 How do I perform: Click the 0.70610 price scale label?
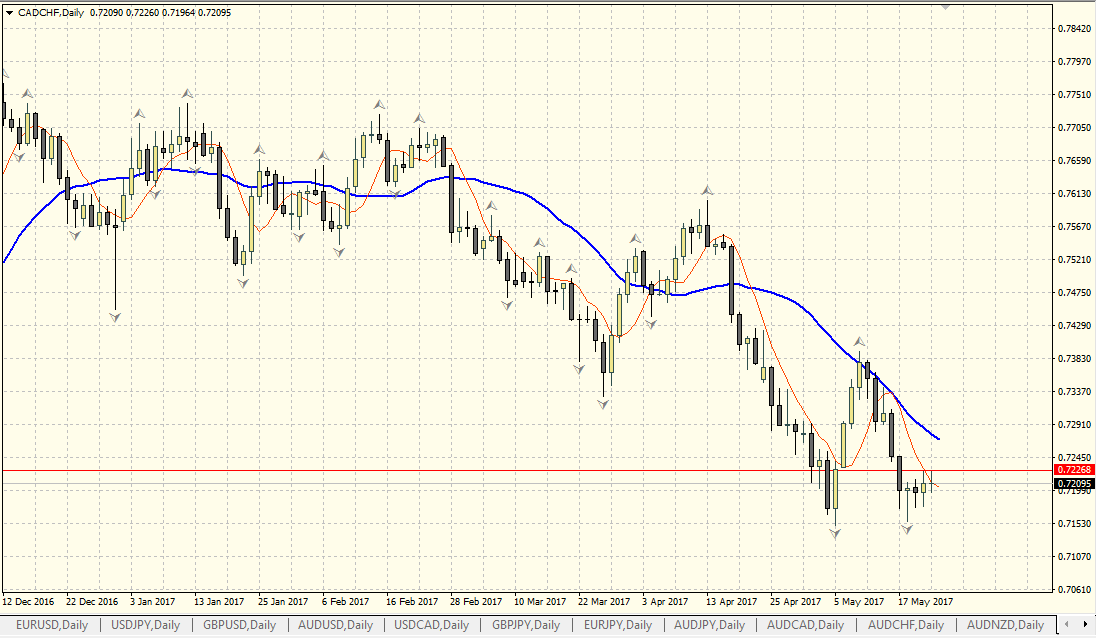tap(1074, 589)
